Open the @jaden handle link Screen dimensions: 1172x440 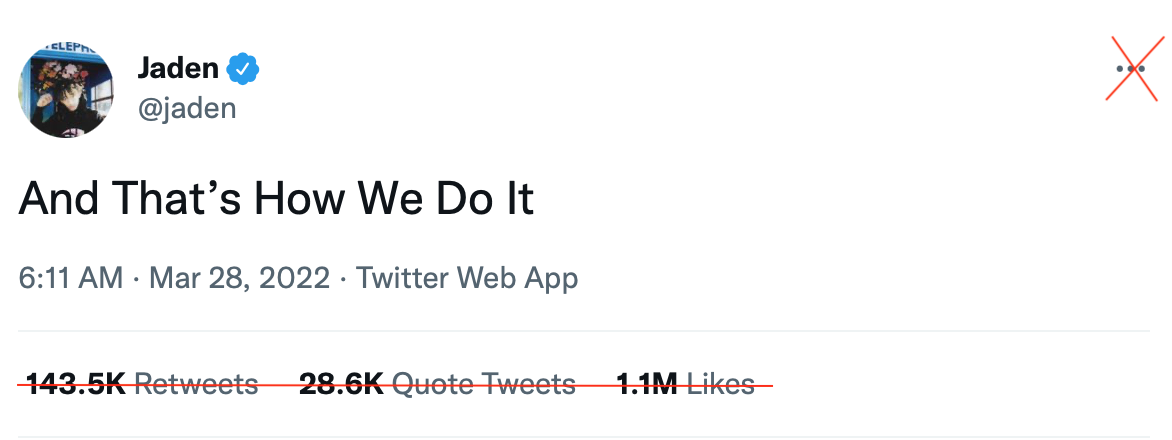pos(186,107)
